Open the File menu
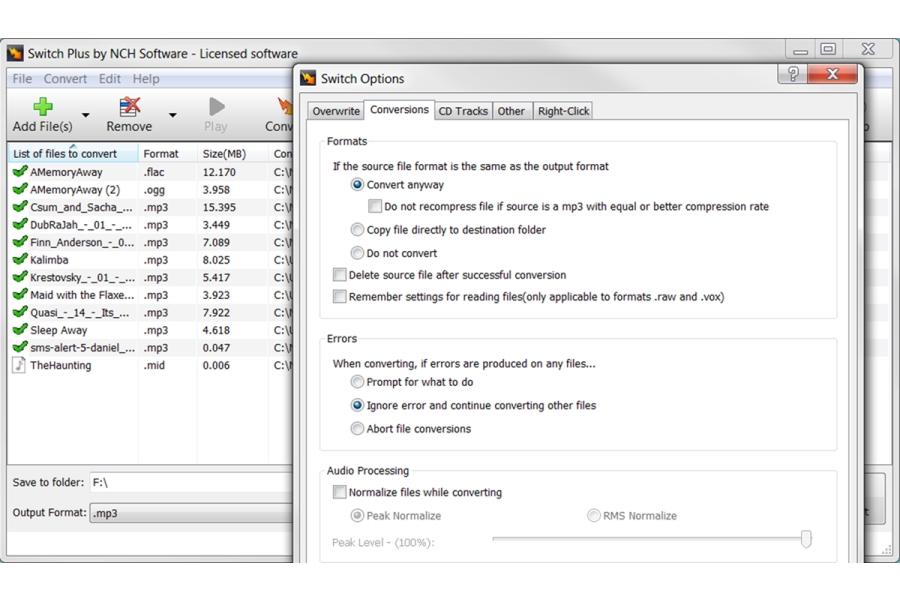This screenshot has width=900, height=600. pyautogui.click(x=22, y=79)
